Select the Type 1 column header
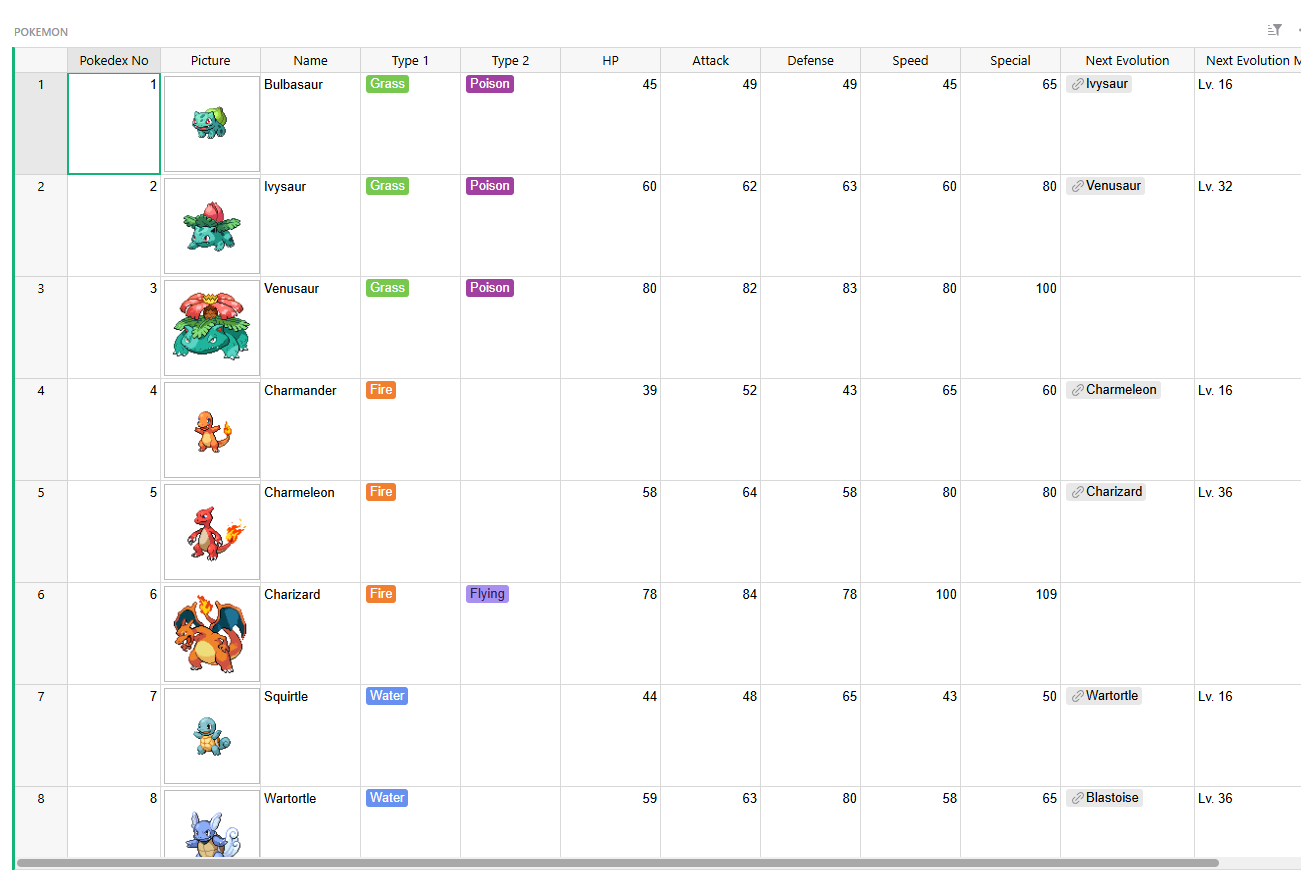This screenshot has height=885, width=1301. [411, 60]
